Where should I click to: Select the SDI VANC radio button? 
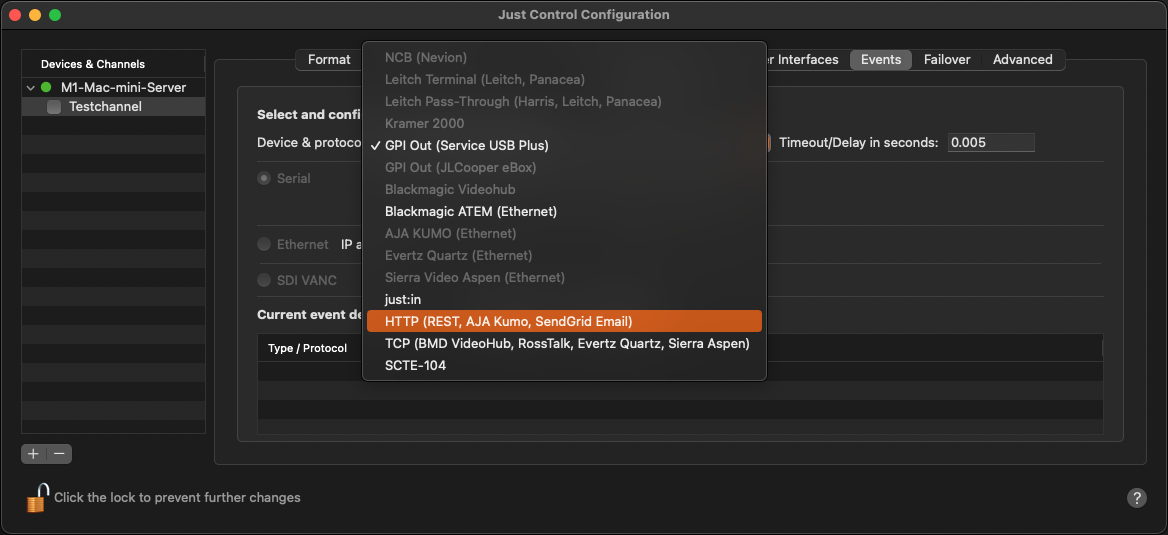click(264, 280)
